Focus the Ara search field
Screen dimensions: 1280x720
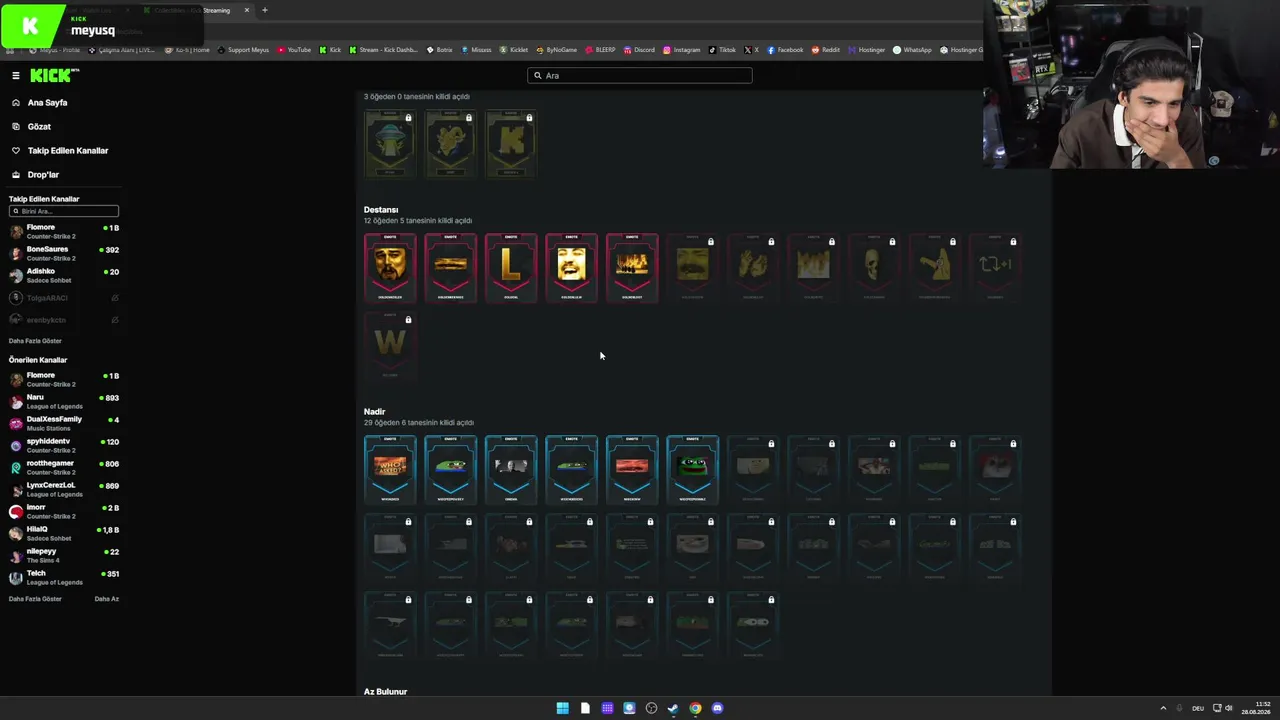click(x=640, y=75)
